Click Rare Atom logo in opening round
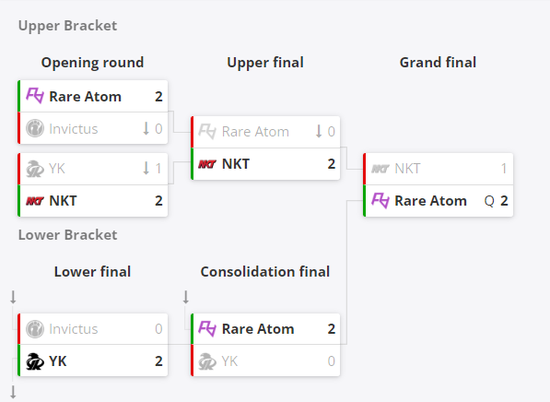The height and width of the screenshot is (402, 550). [35, 96]
